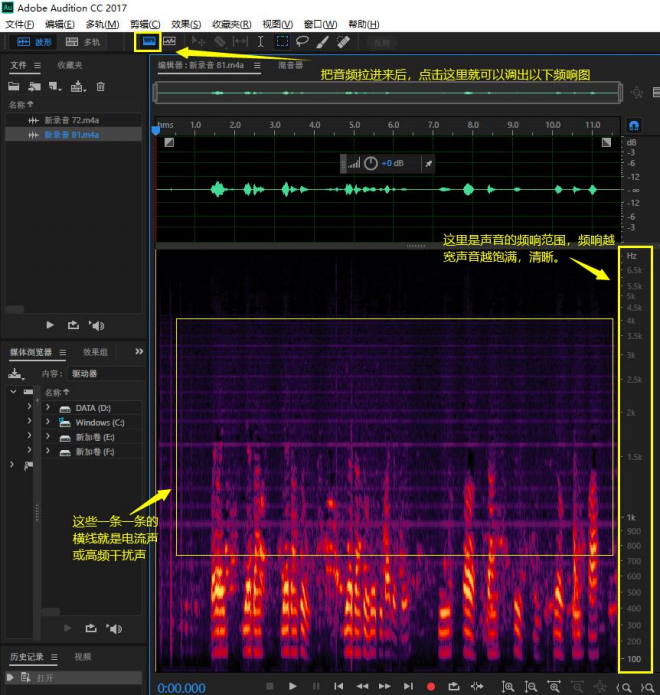This screenshot has height=695, width=660.
Task: Expand the 新加卷 (F:) drive
Action: coord(48,451)
